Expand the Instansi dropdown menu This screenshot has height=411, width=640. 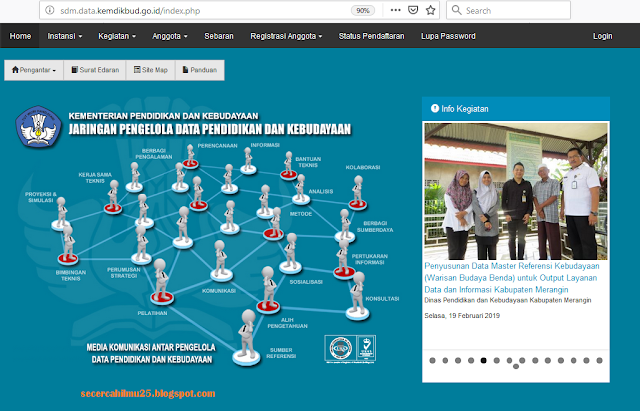64,36
